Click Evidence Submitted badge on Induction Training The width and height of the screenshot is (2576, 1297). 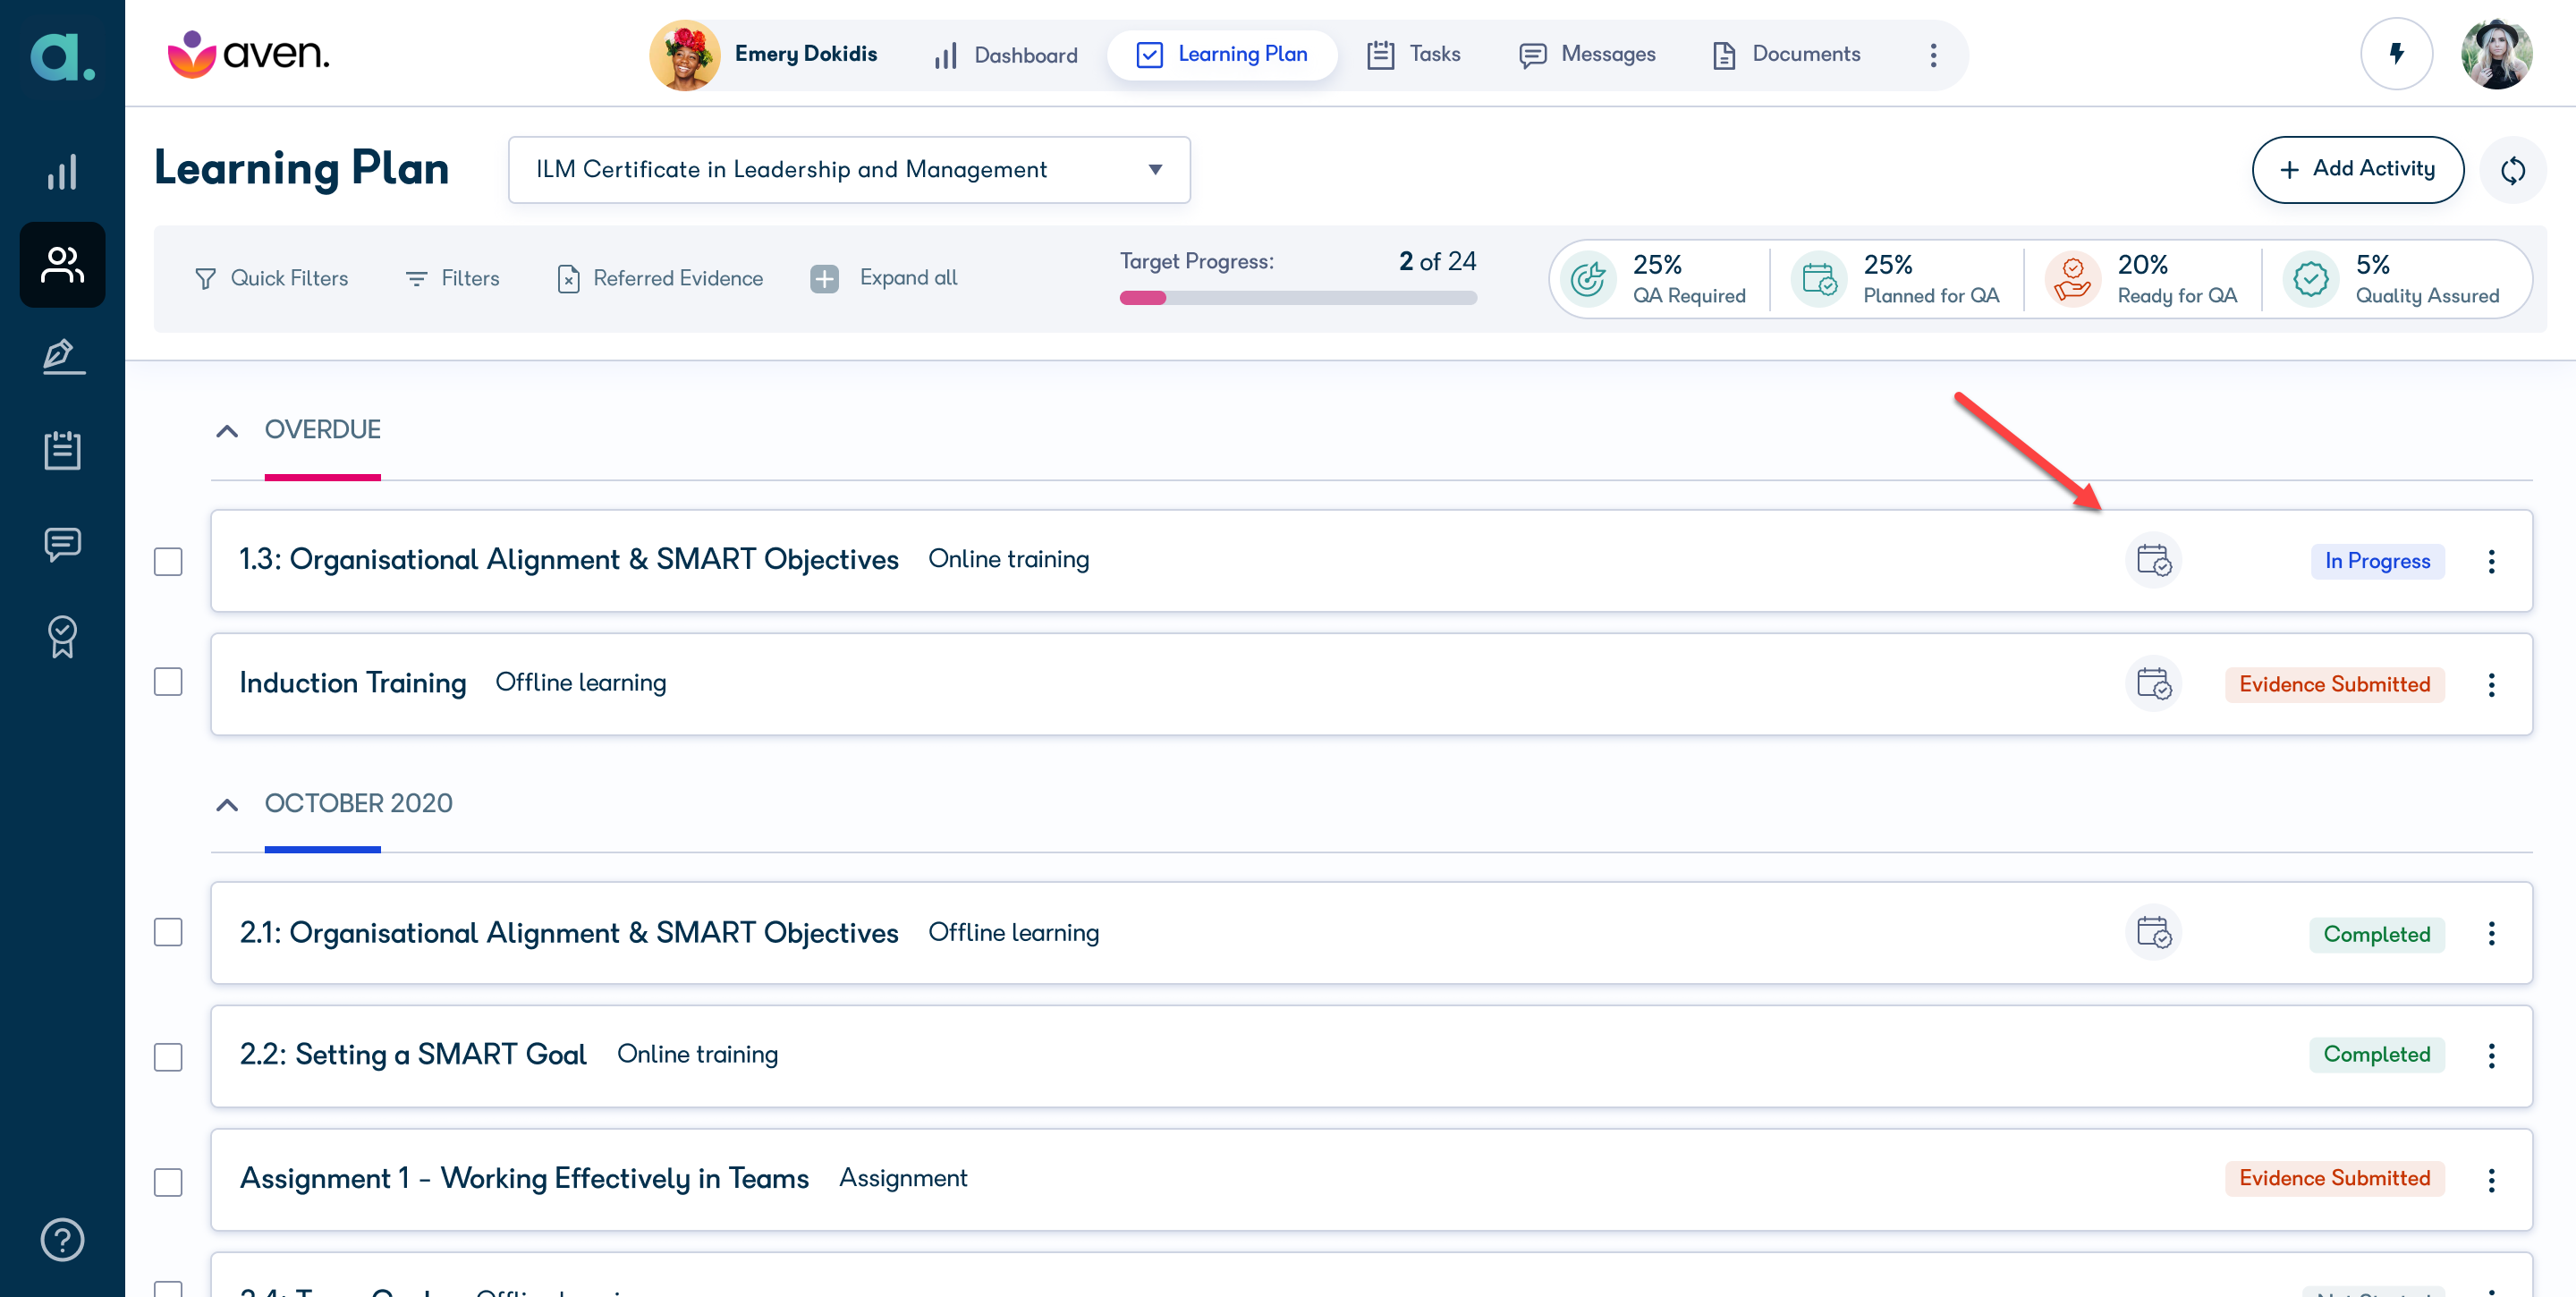coord(2334,685)
